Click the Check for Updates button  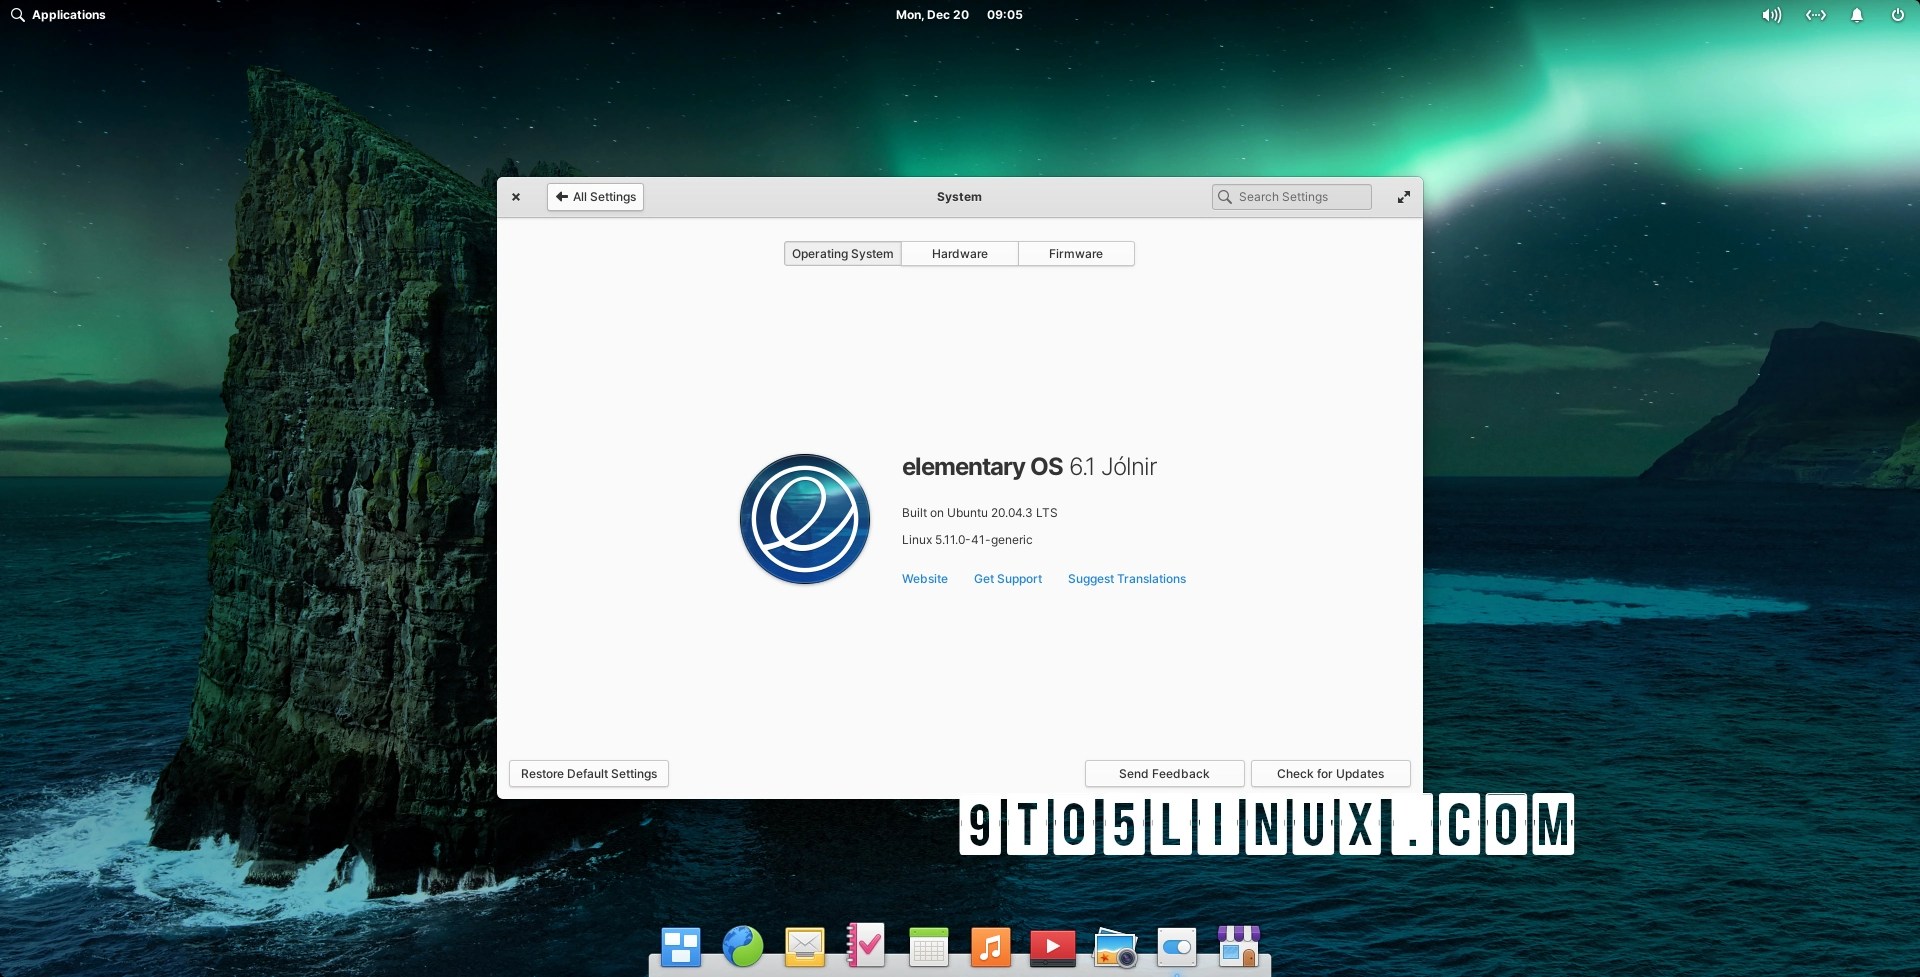pos(1330,773)
